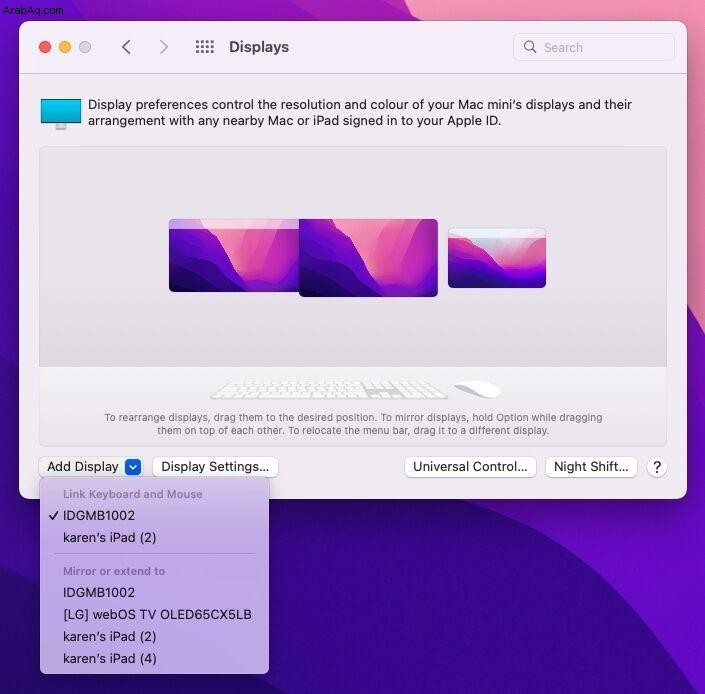Screen dimensions: 705x694
Task: Expand the Add Display blue arrow
Action: (x=133, y=467)
